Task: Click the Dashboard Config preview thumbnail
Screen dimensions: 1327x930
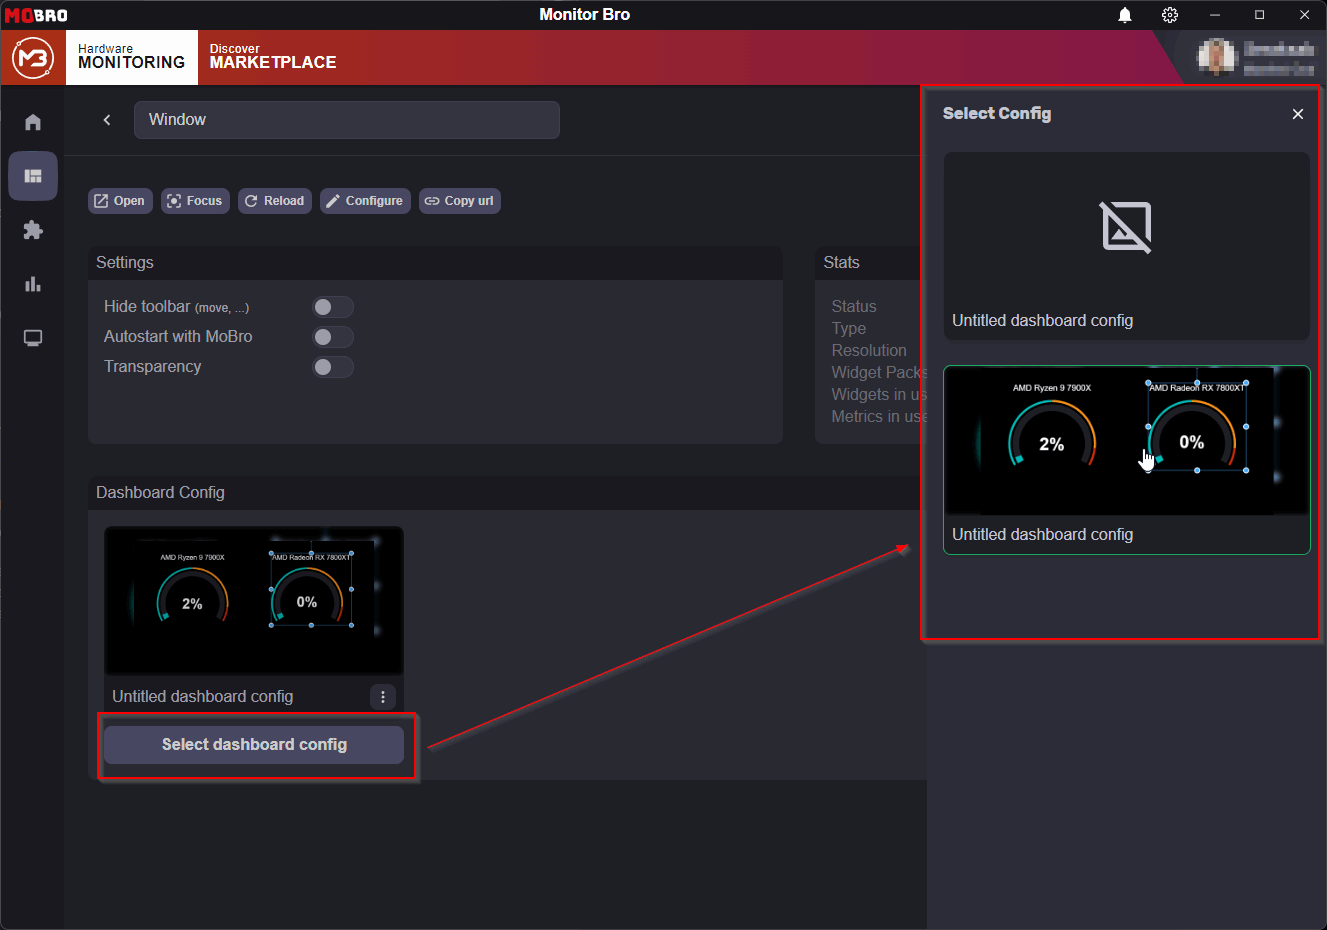Action: 254,600
